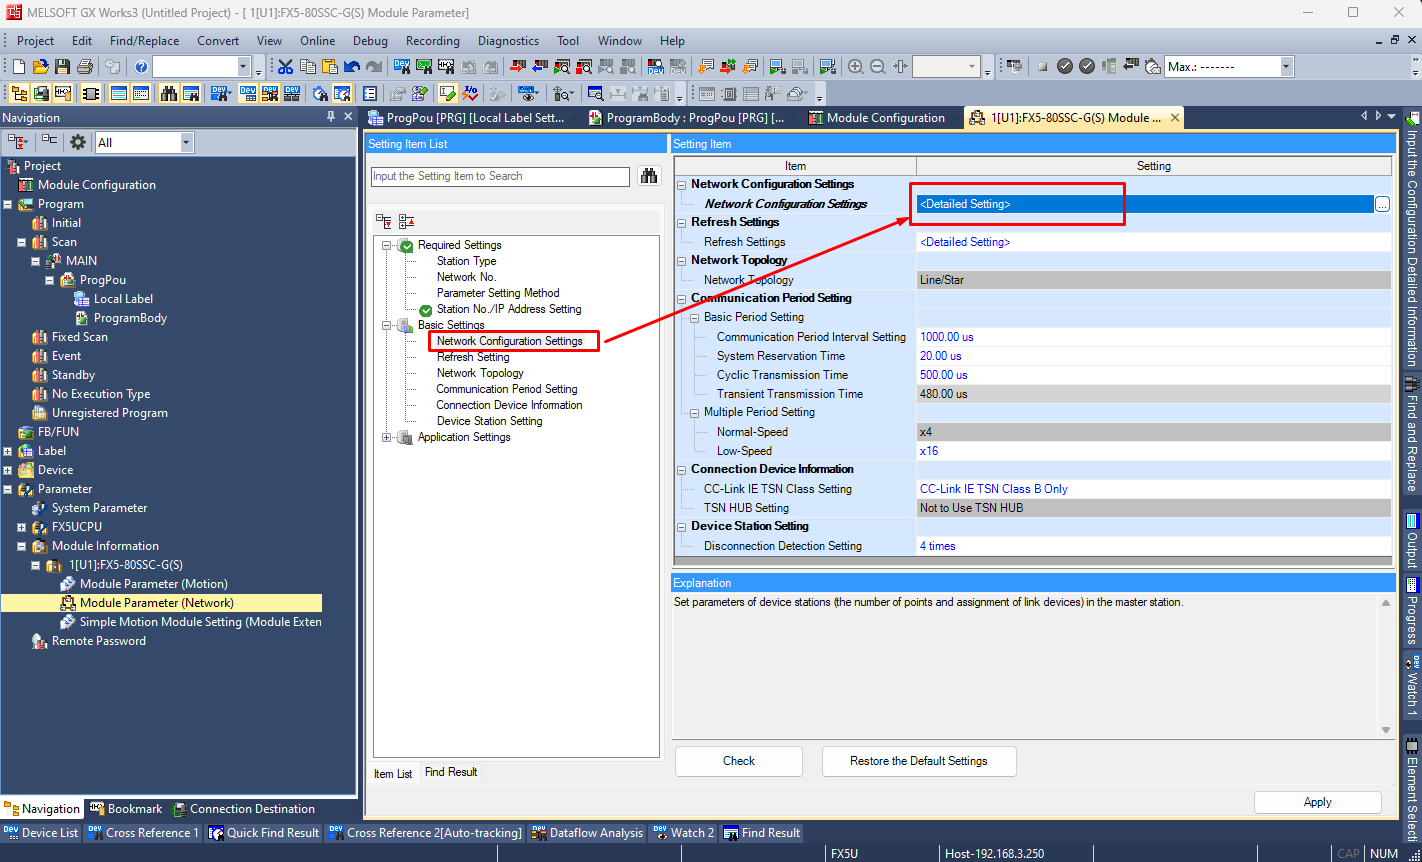Collapse Communication Period Setting group

click(682, 298)
